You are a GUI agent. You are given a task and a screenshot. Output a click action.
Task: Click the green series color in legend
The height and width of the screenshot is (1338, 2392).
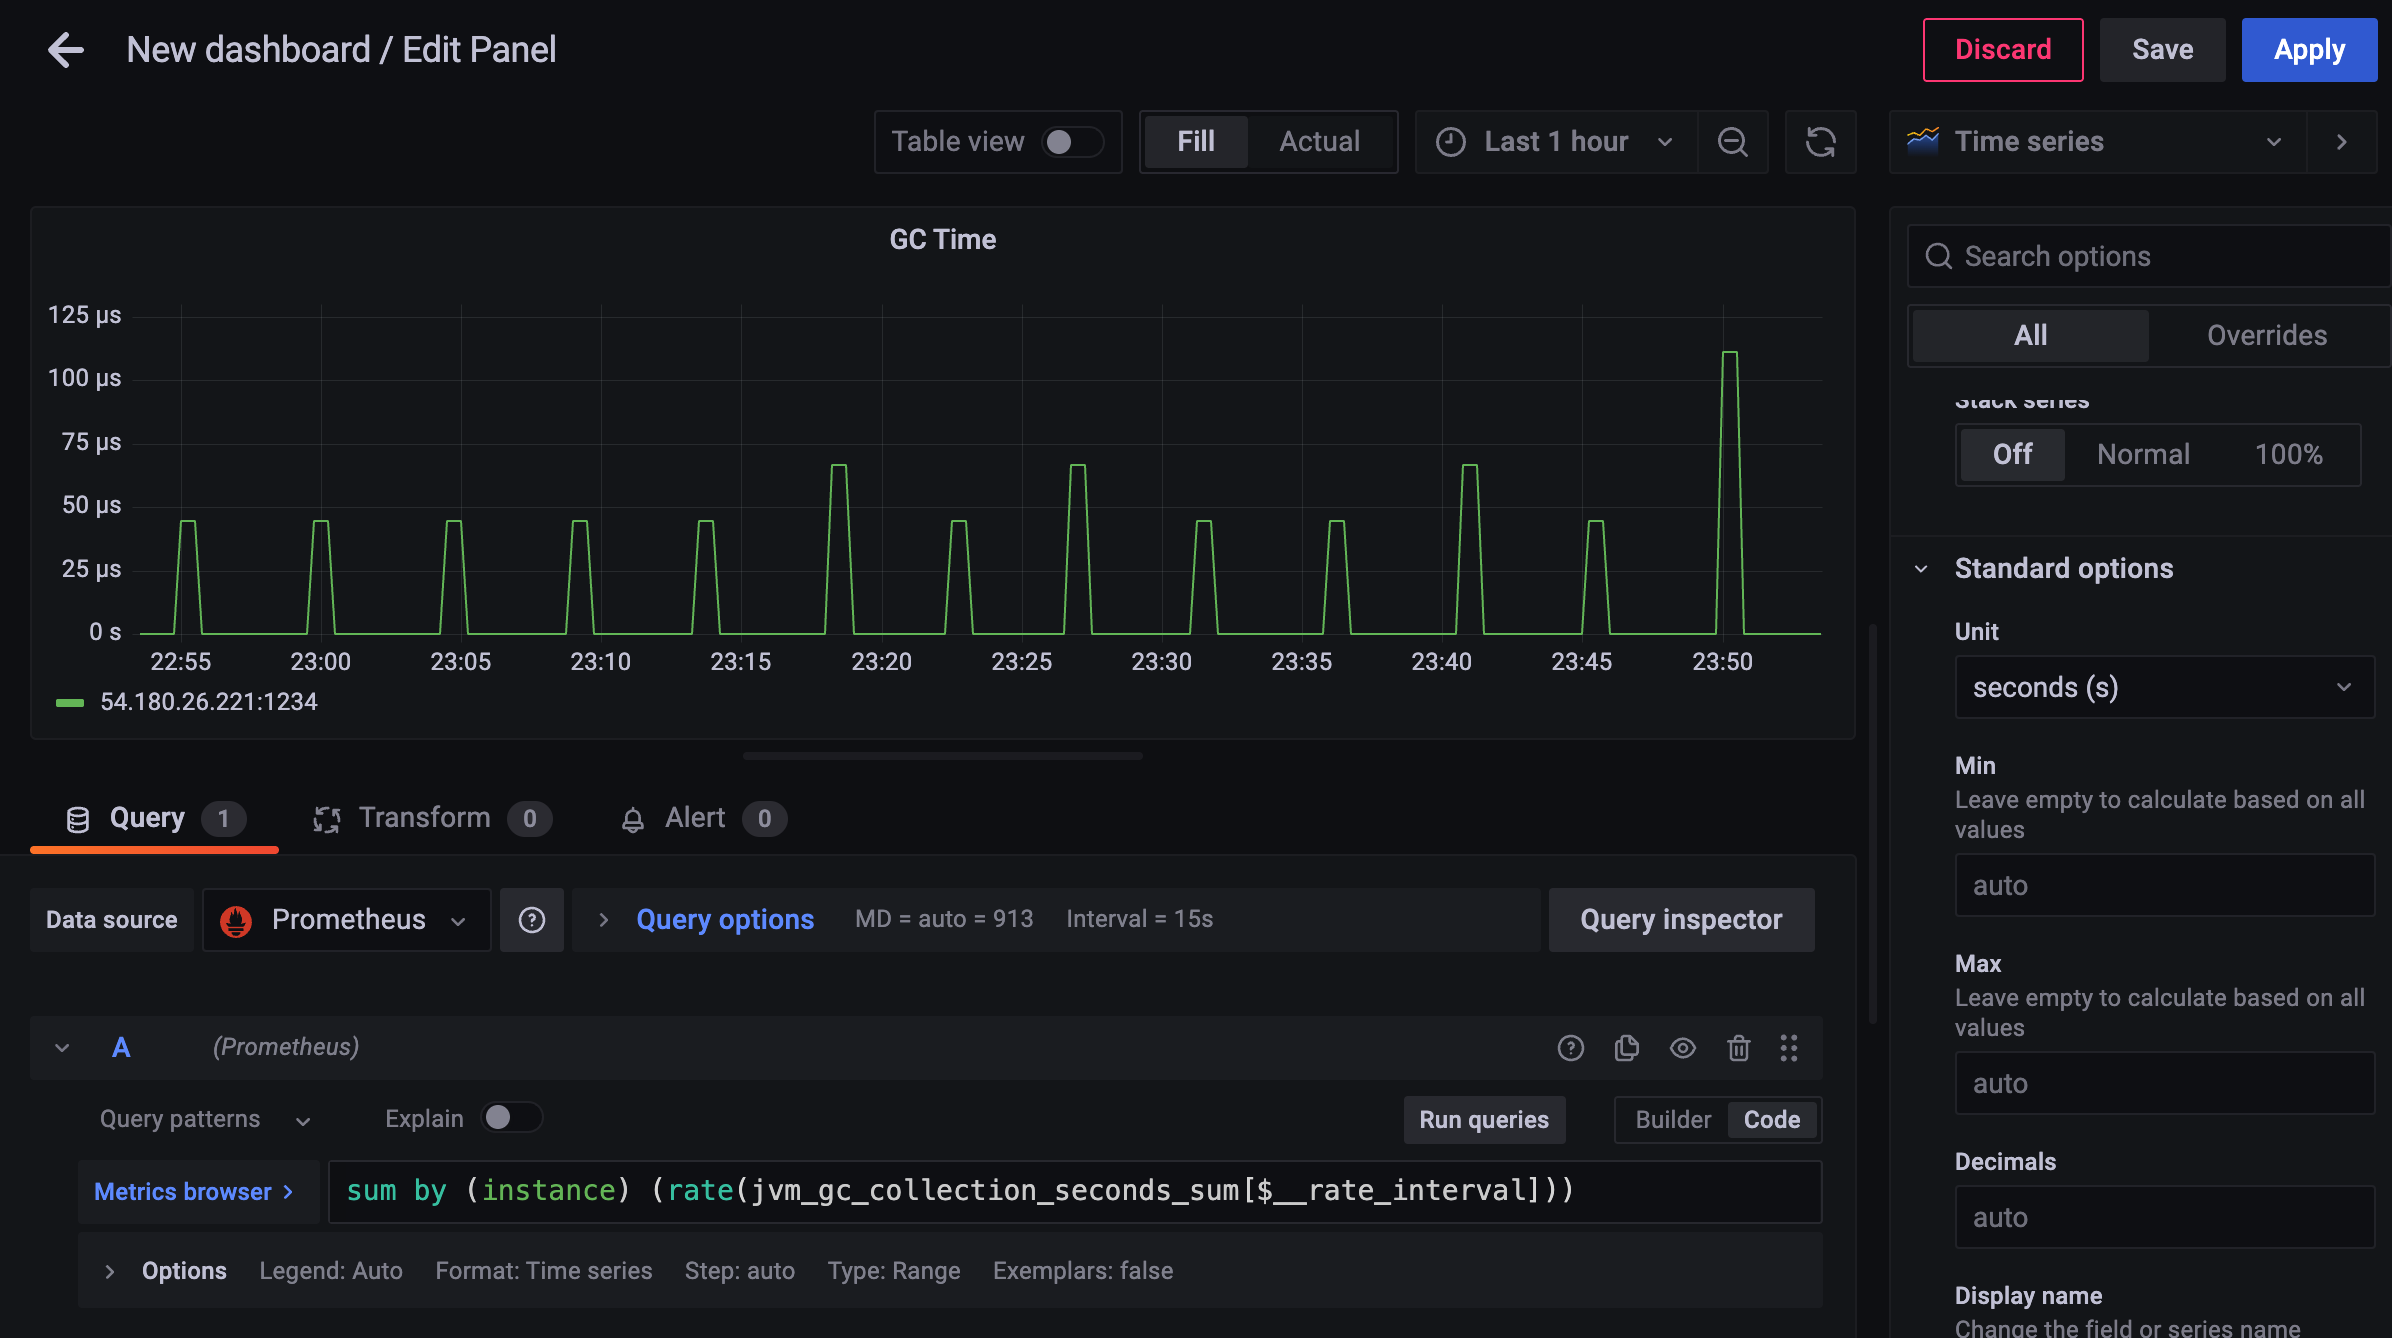coord(70,703)
